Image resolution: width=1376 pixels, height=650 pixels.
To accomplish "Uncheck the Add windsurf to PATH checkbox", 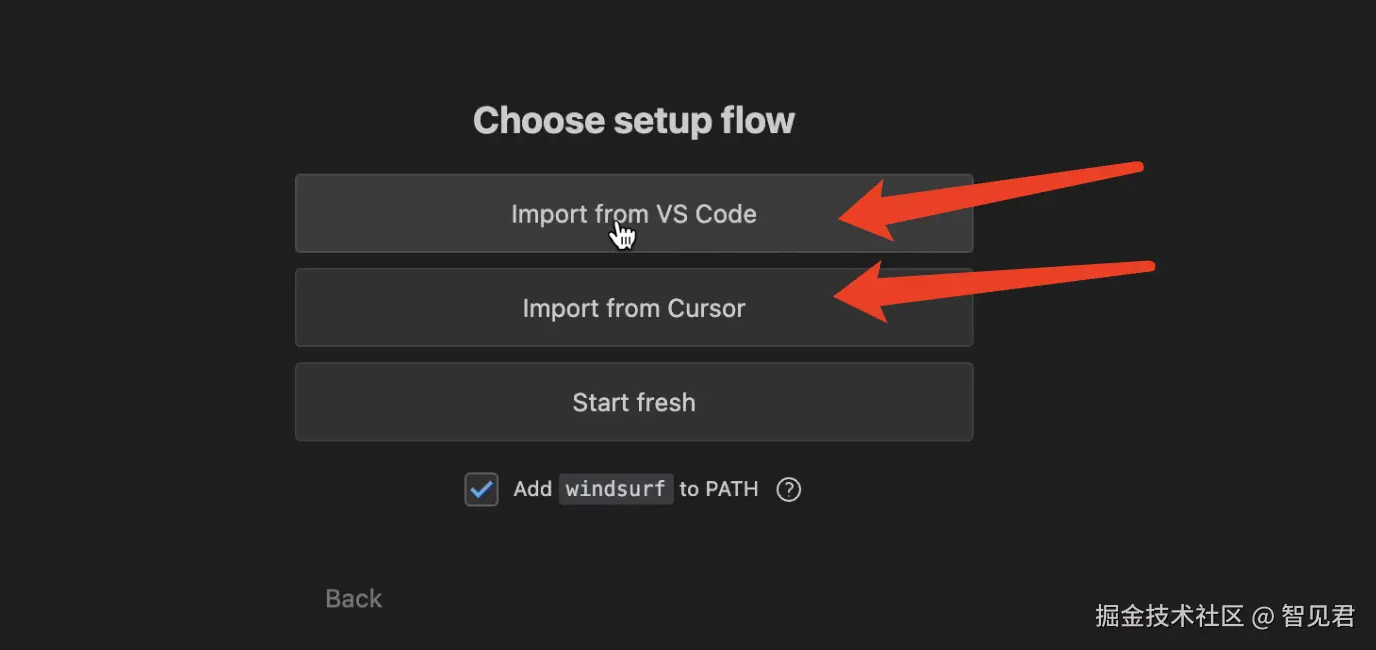I will [x=481, y=489].
